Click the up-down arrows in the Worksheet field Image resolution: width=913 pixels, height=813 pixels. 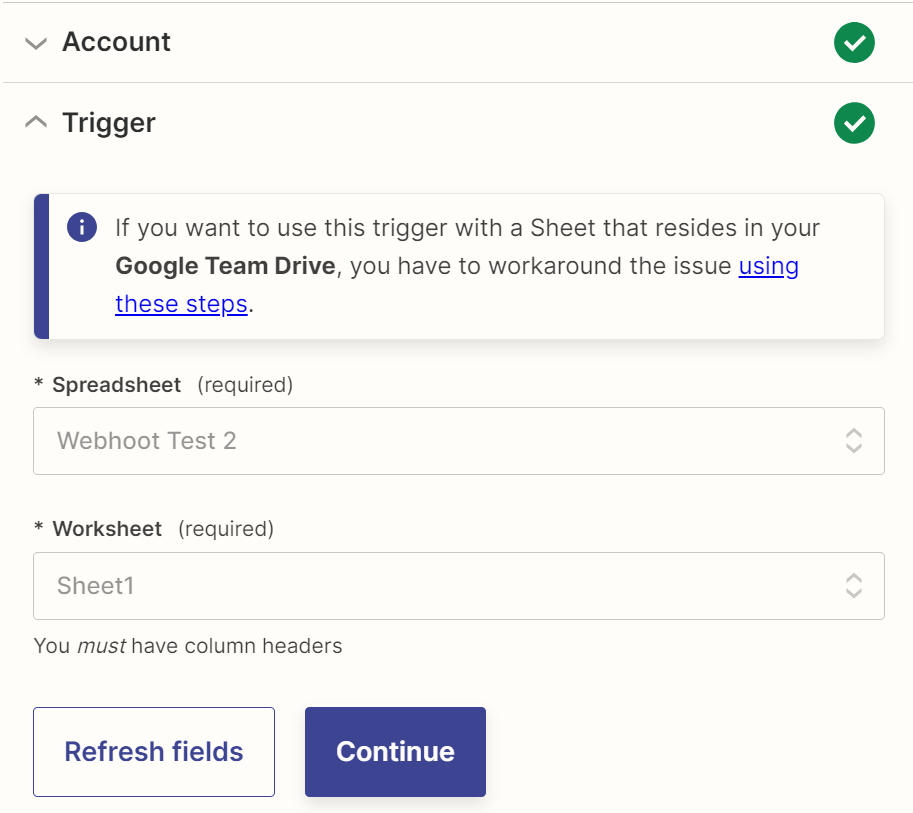853,586
